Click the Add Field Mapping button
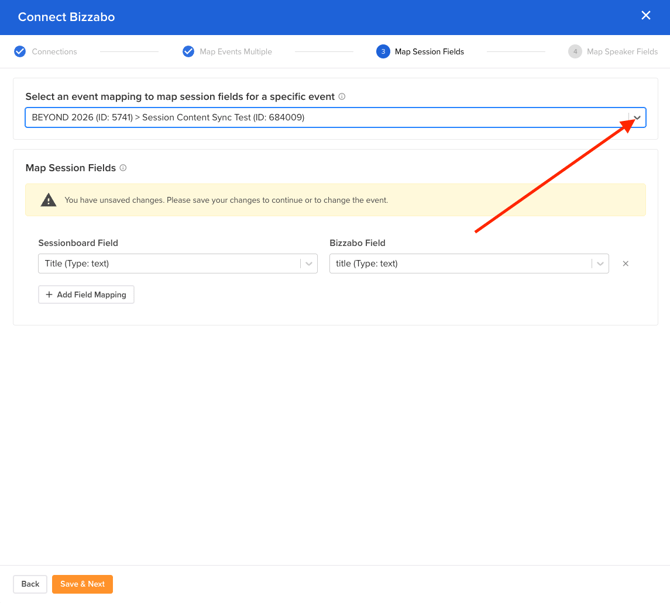 [86, 295]
